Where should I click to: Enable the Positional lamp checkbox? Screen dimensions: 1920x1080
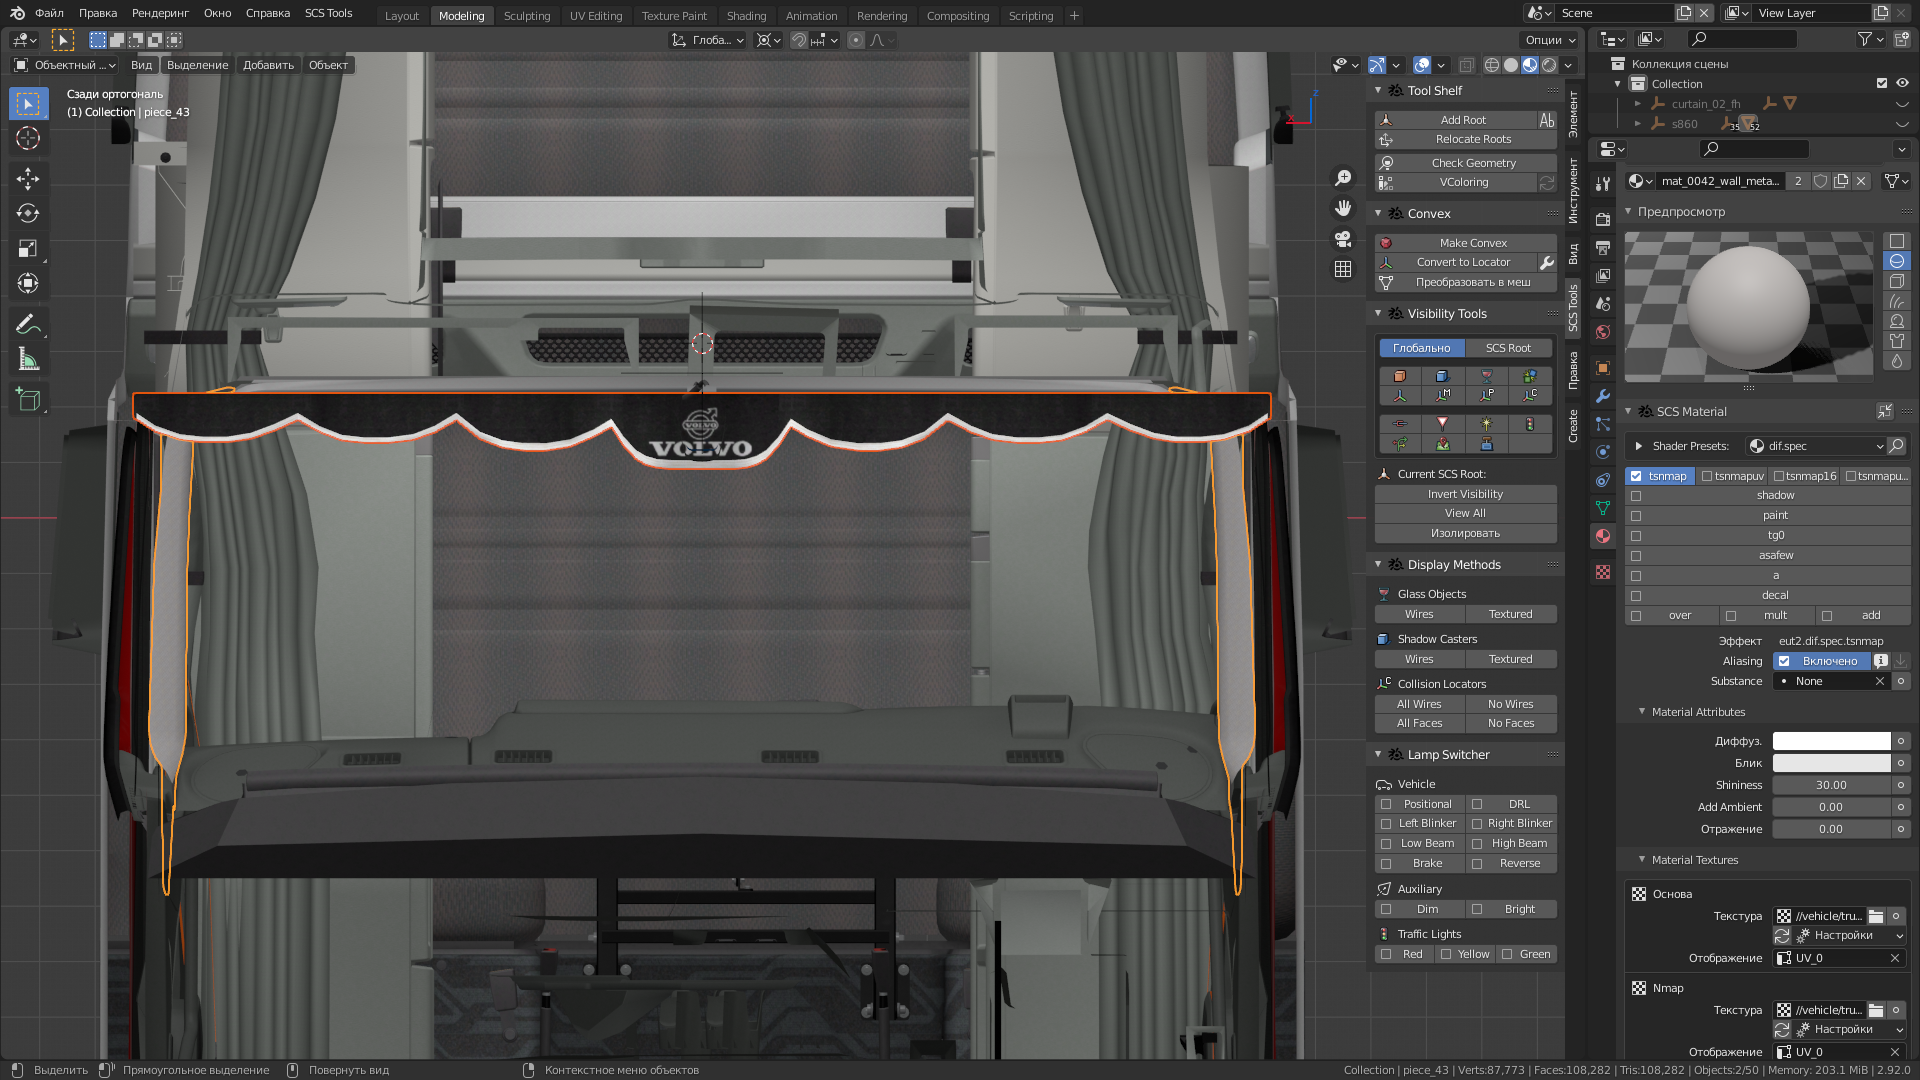point(1386,804)
